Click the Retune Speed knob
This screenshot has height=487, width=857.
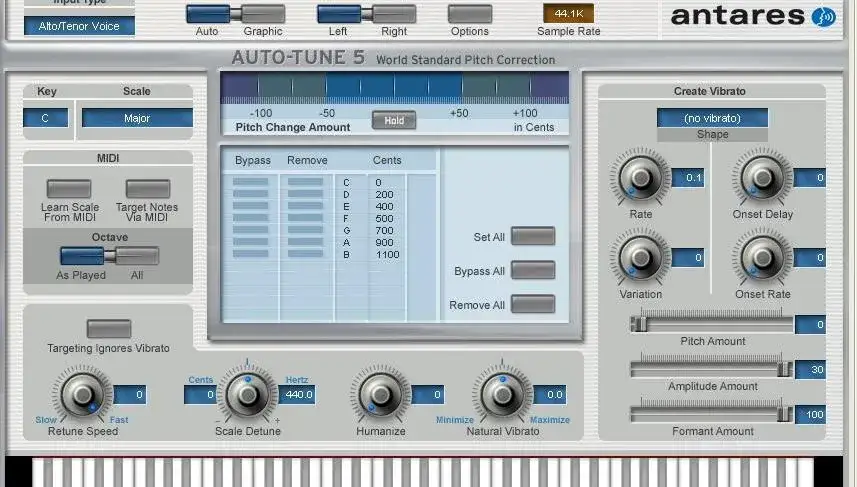tap(83, 394)
